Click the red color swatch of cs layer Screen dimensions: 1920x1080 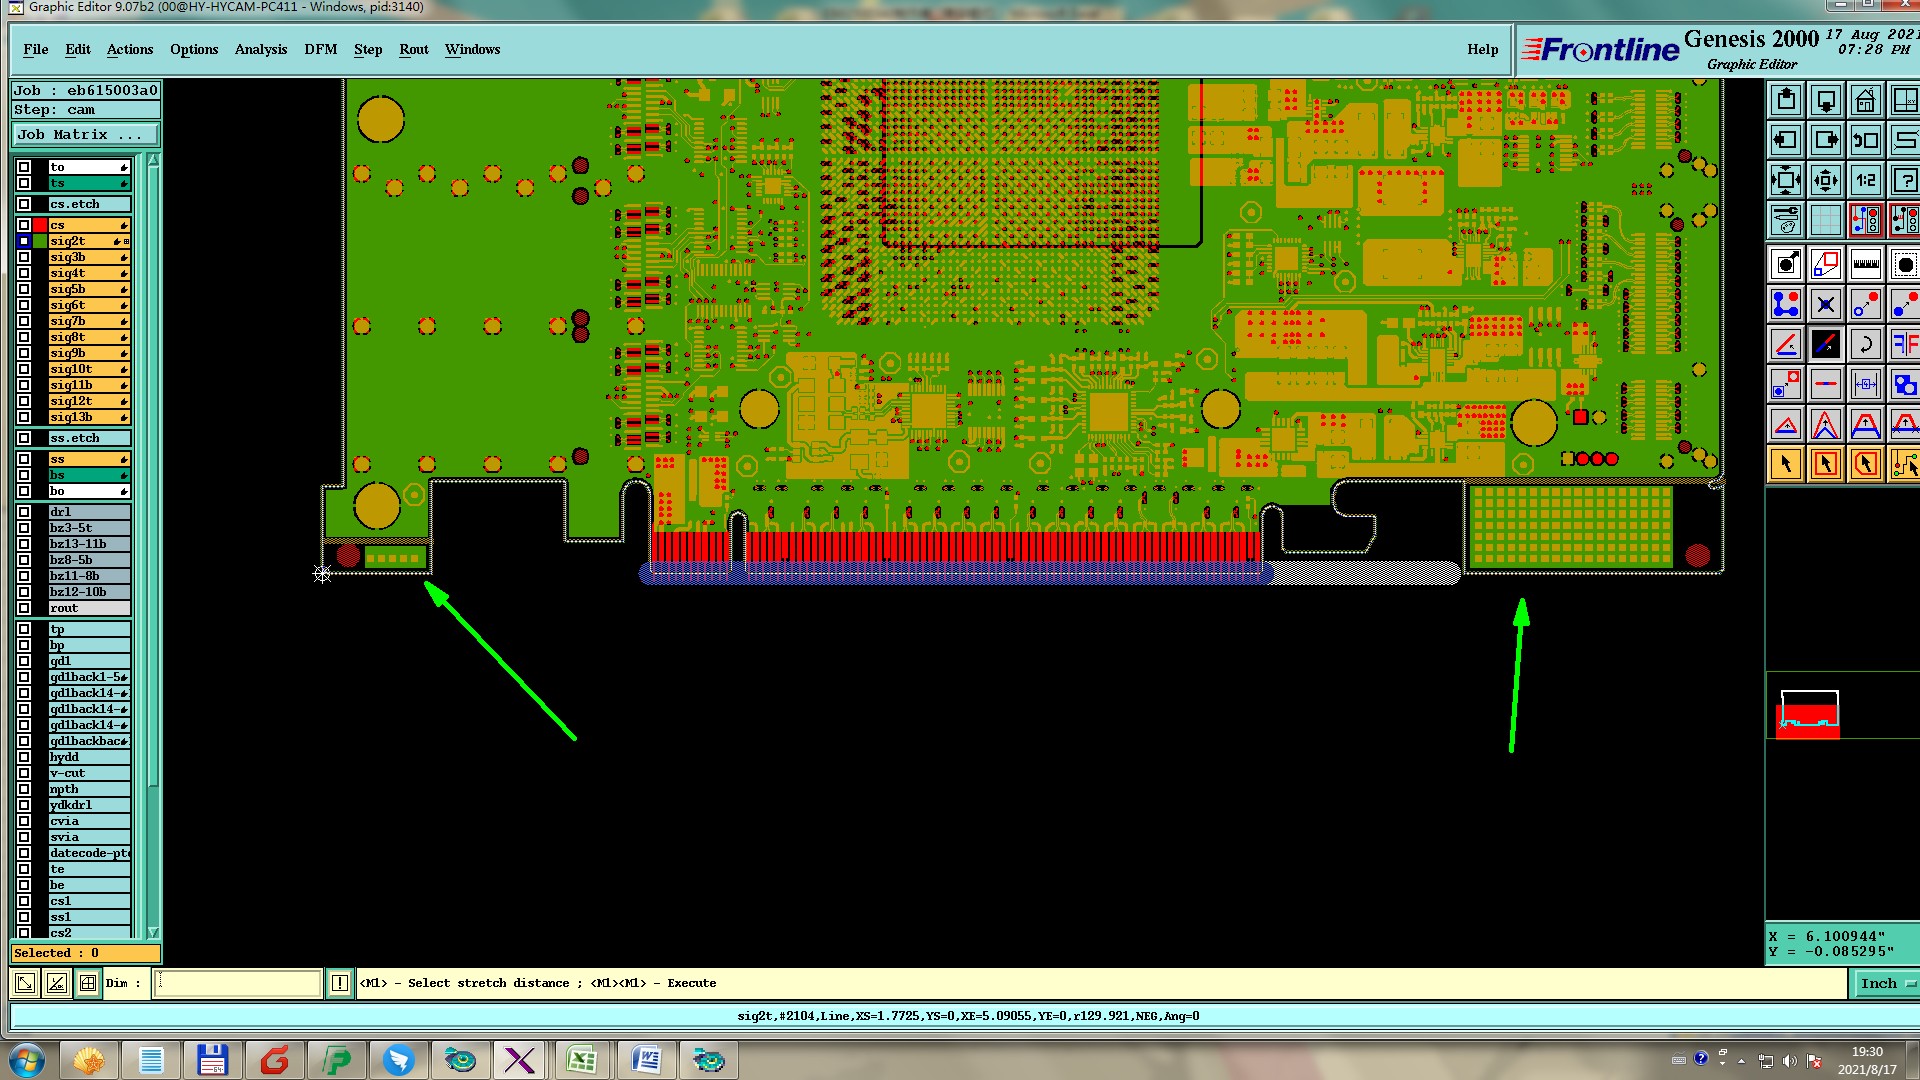click(40, 225)
